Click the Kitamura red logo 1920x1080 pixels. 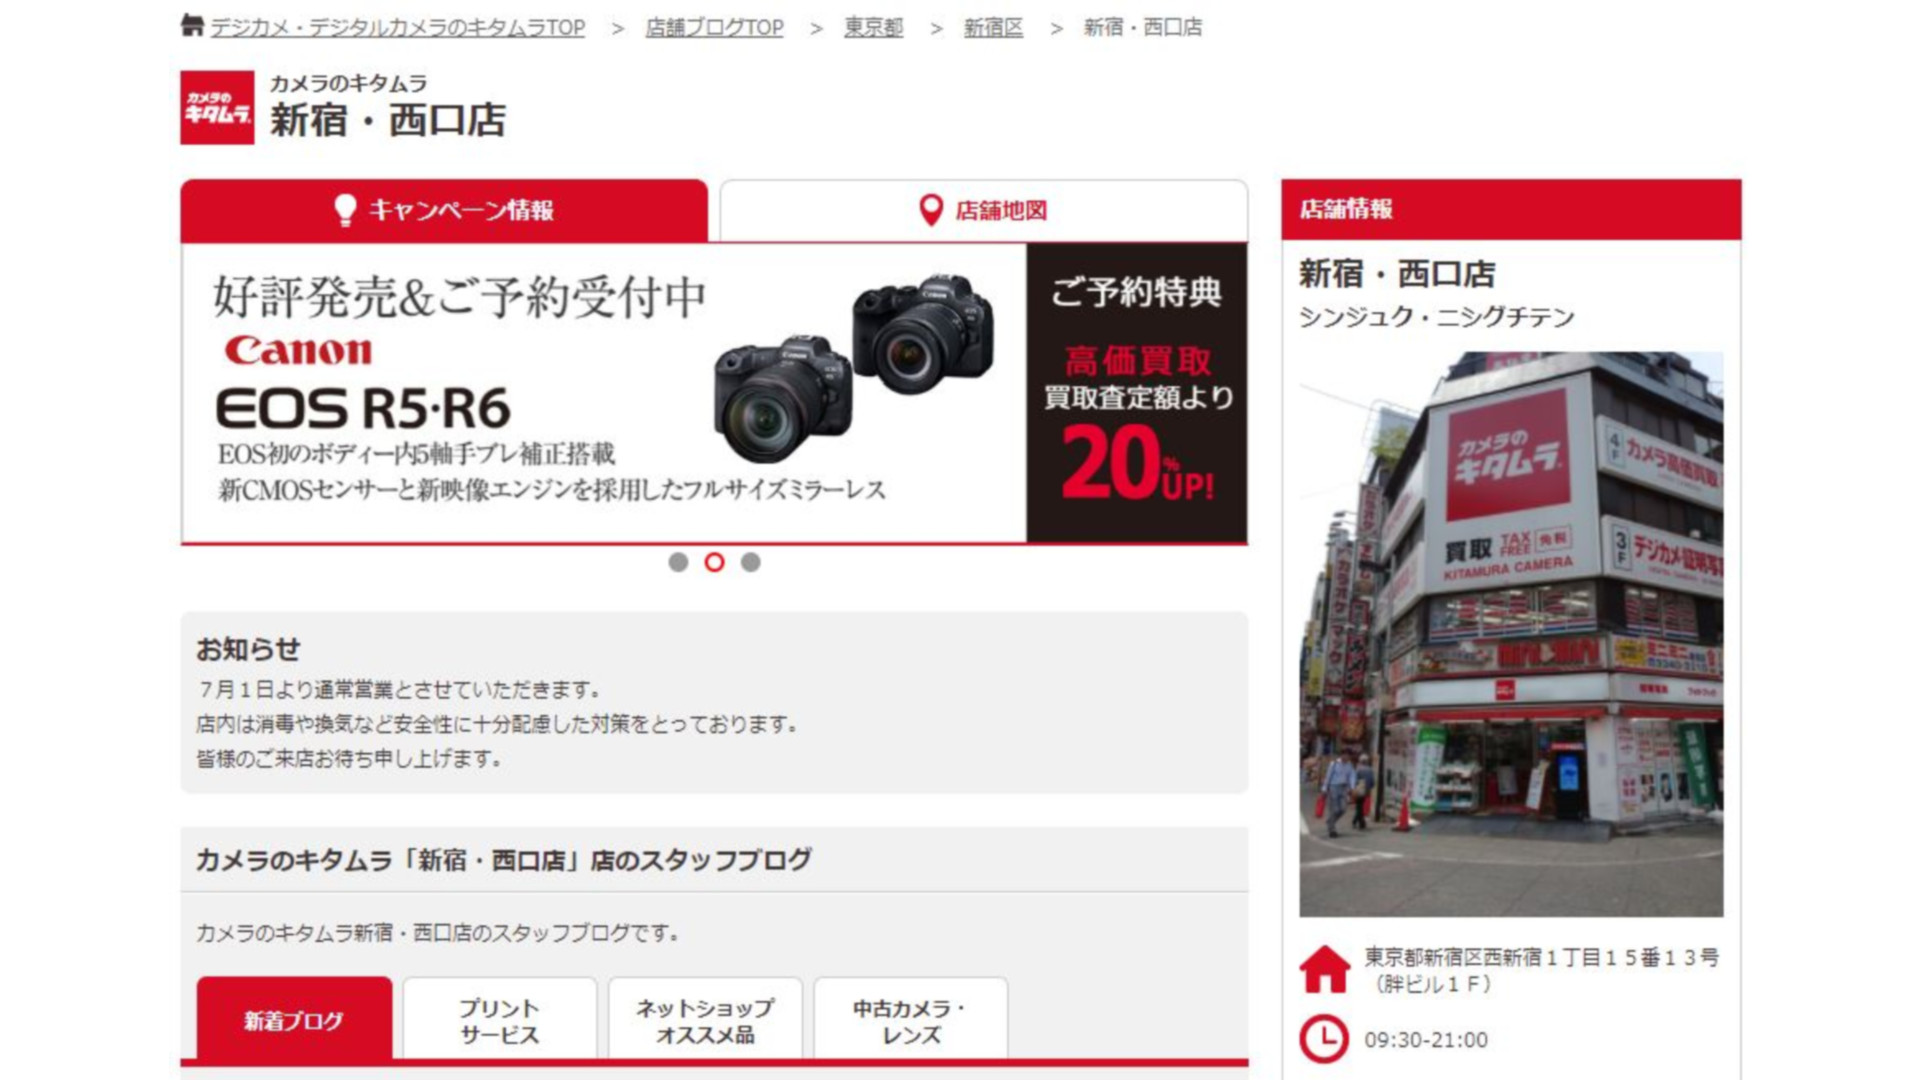point(217,107)
